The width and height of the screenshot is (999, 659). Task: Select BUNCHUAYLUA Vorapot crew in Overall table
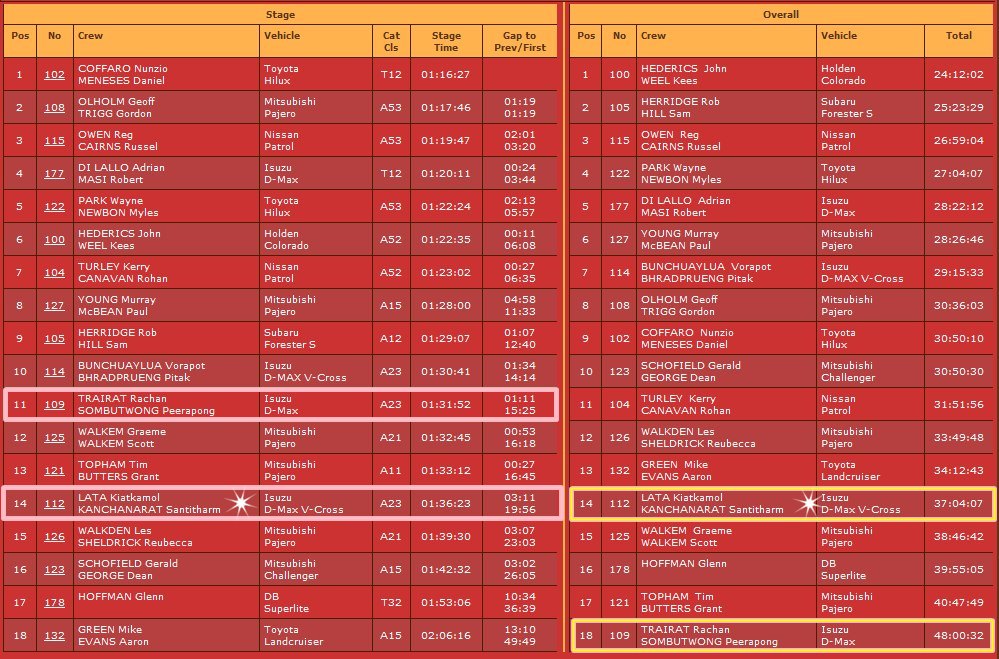coord(706,273)
